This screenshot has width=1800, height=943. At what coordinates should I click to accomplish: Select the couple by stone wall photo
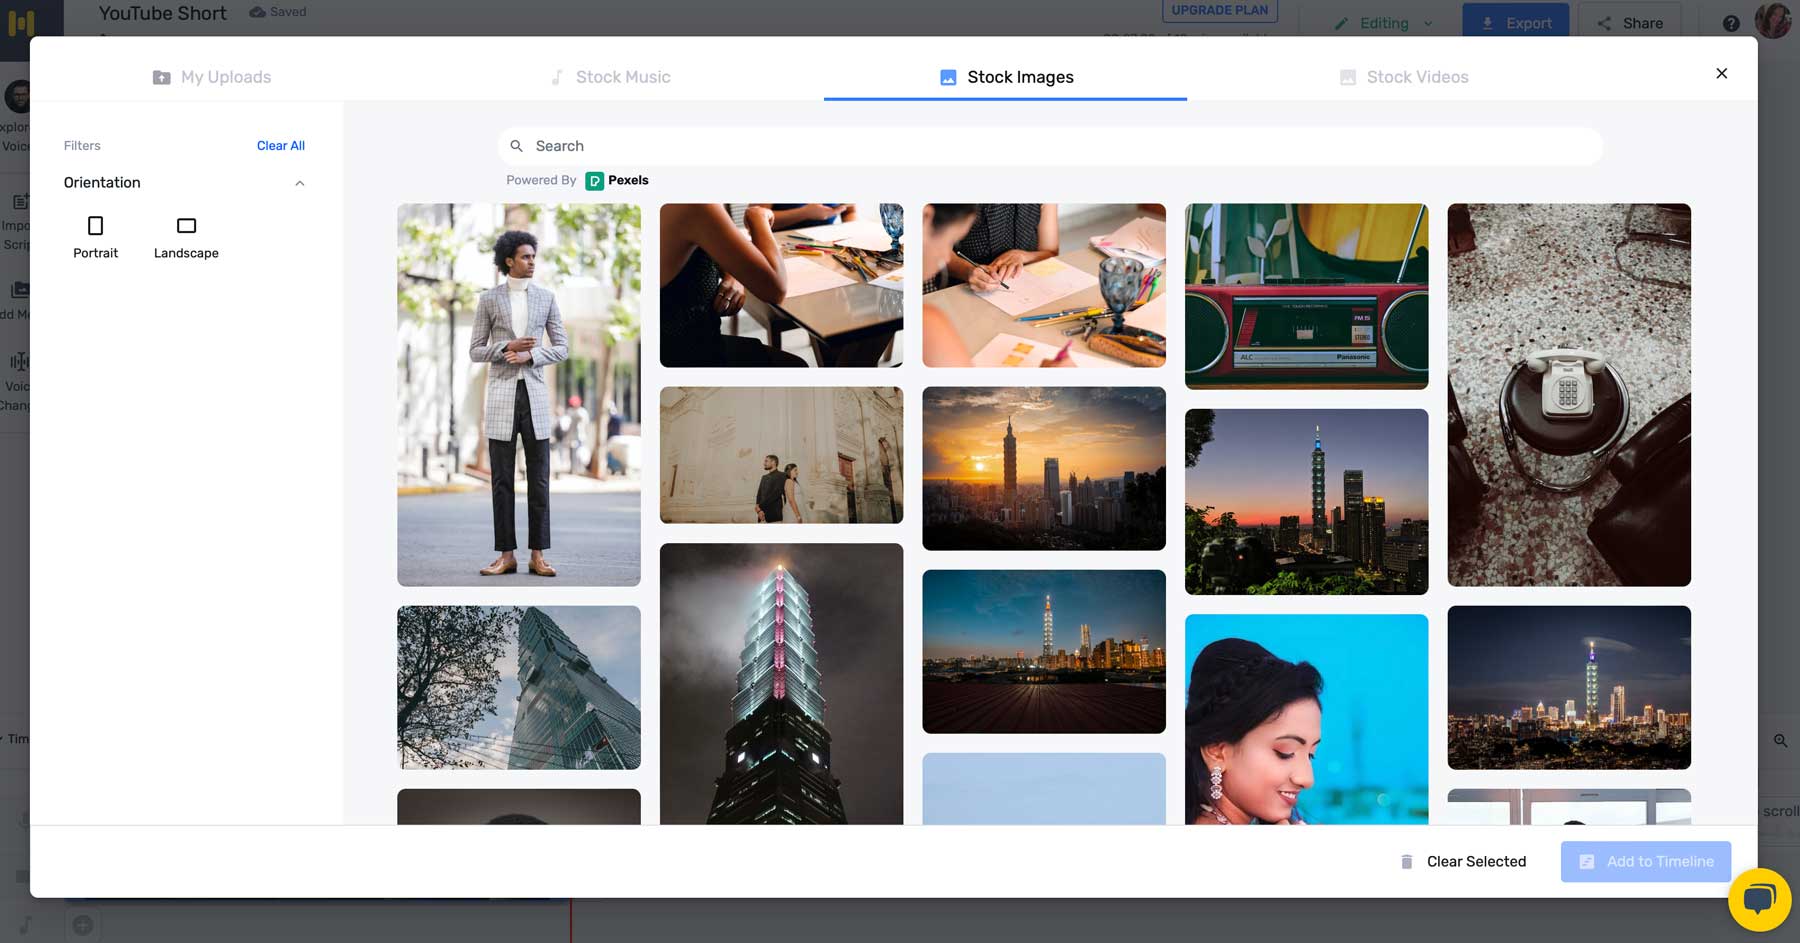pyautogui.click(x=781, y=455)
